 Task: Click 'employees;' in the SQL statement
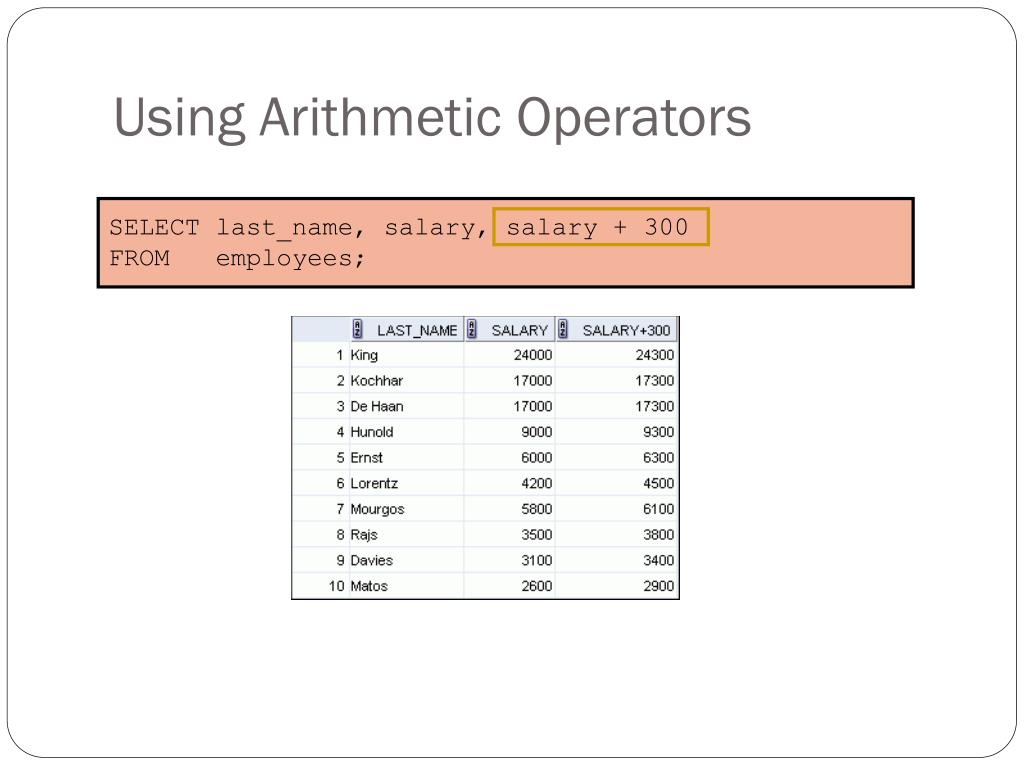(290, 259)
